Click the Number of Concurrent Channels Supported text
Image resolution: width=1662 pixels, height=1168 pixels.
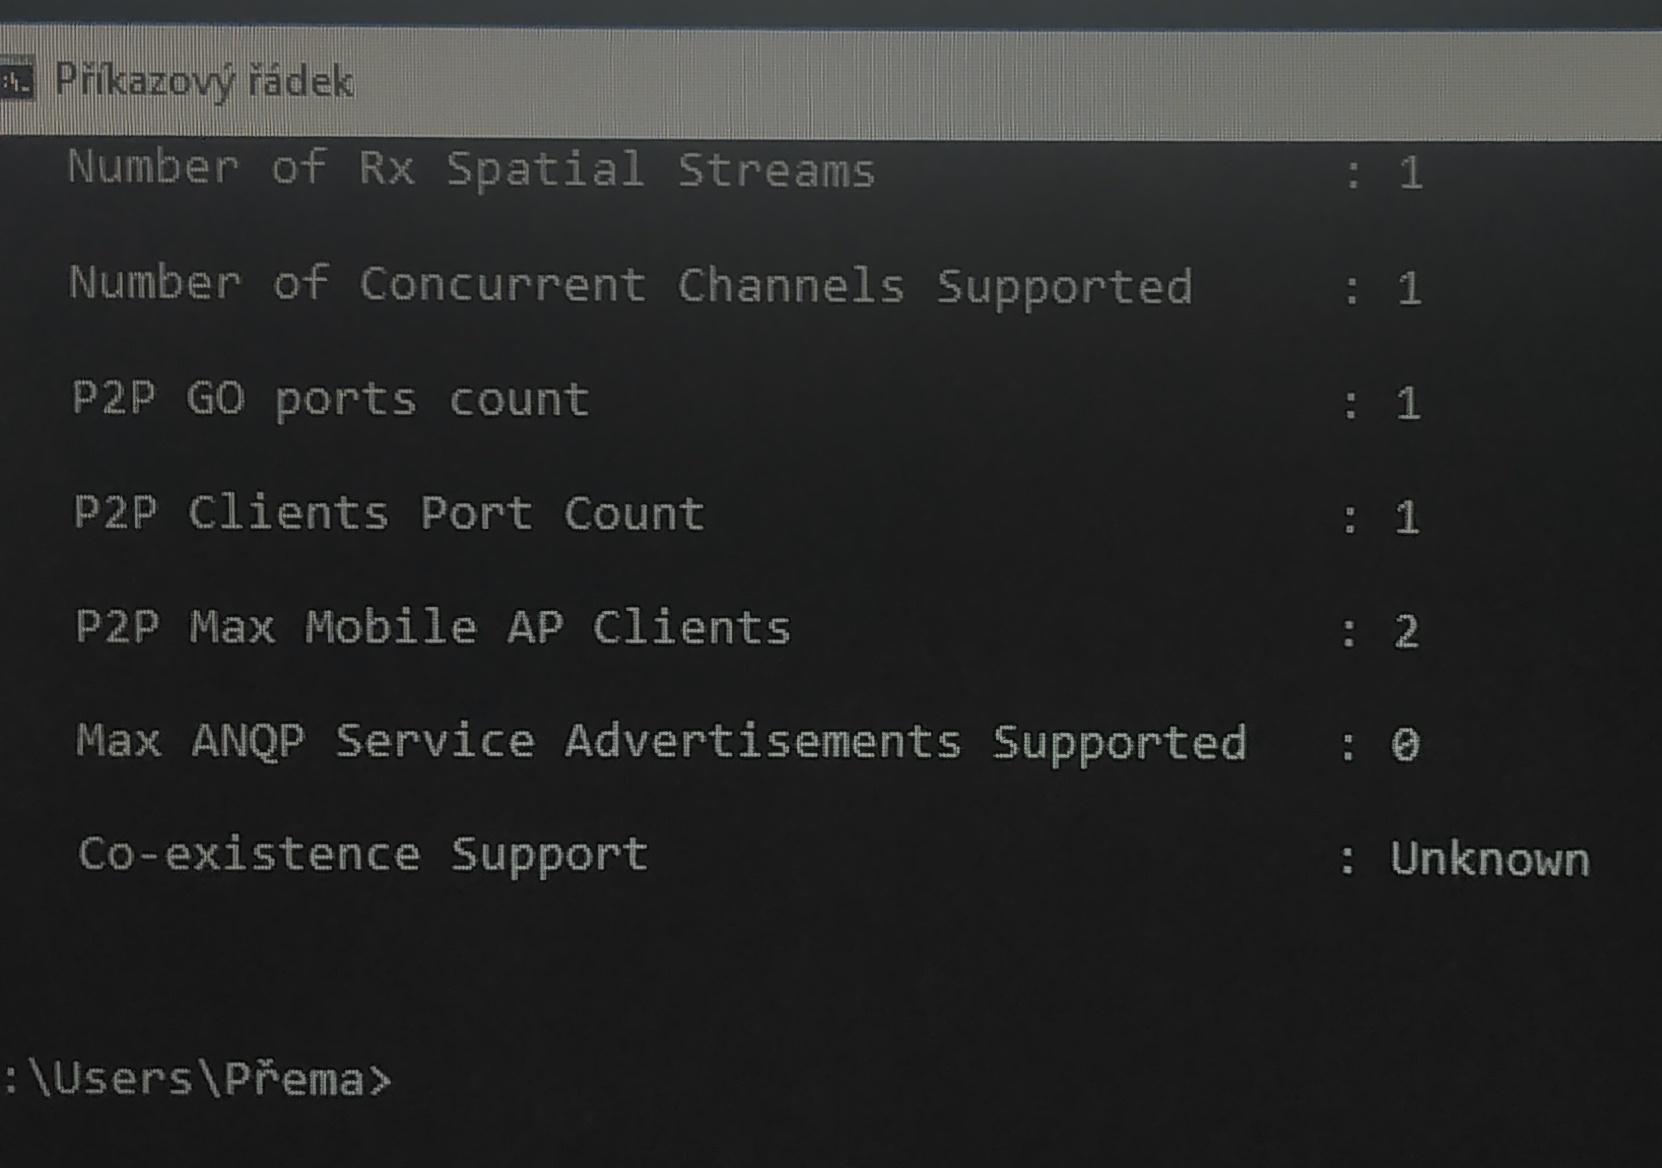point(630,285)
